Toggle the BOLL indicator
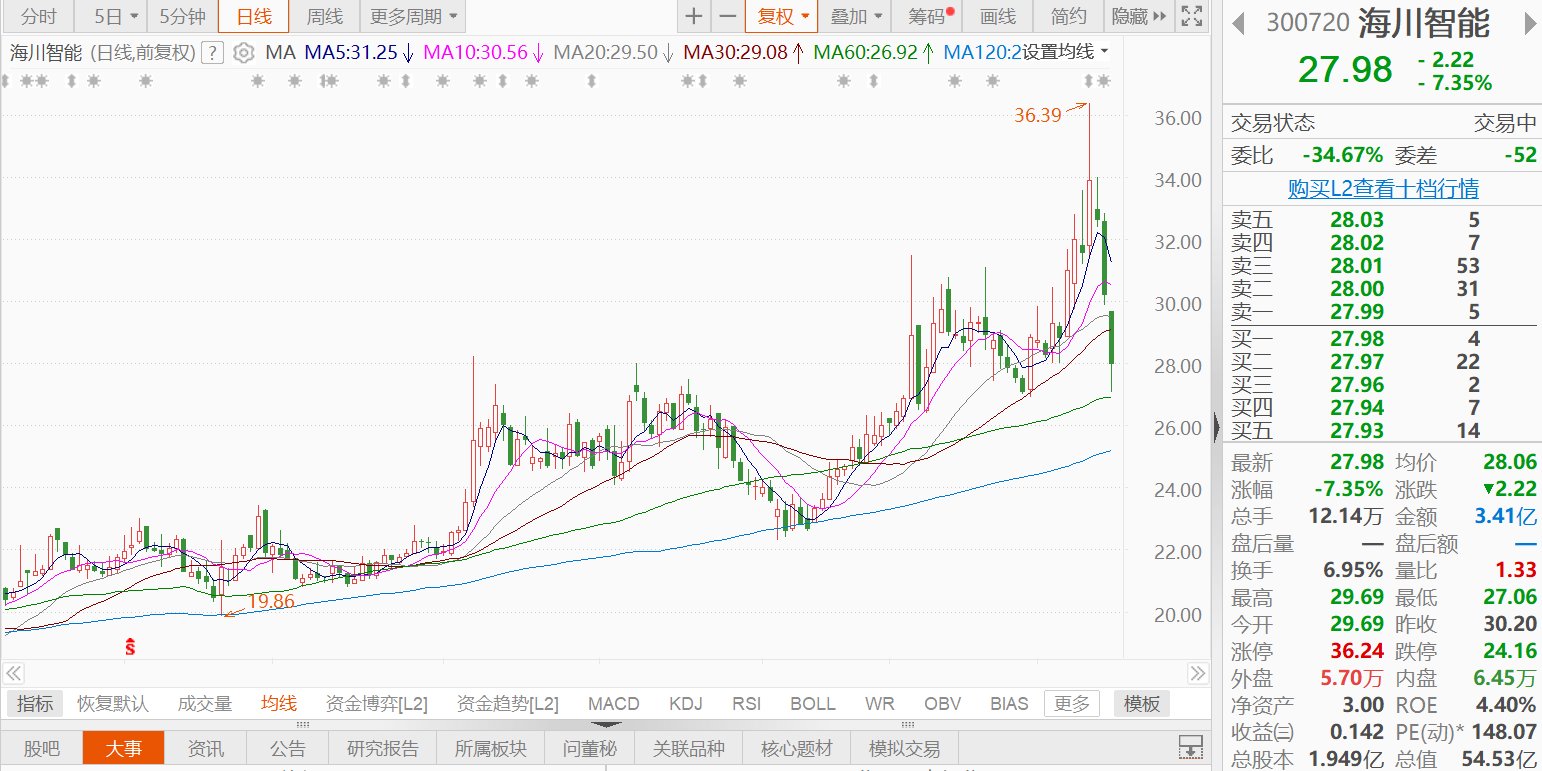This screenshot has width=1542, height=771. coord(812,704)
